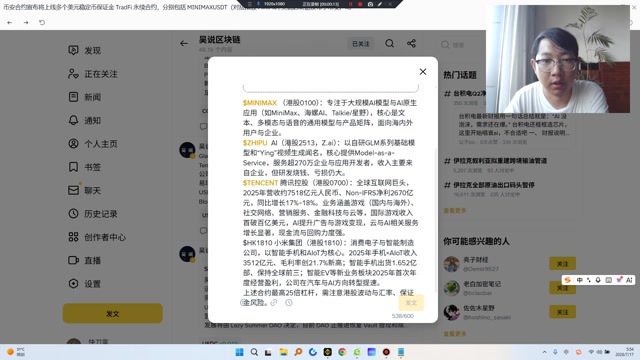Open File Explorer from taskbar
Screen dimensions: 640x360
tap(284, 352)
